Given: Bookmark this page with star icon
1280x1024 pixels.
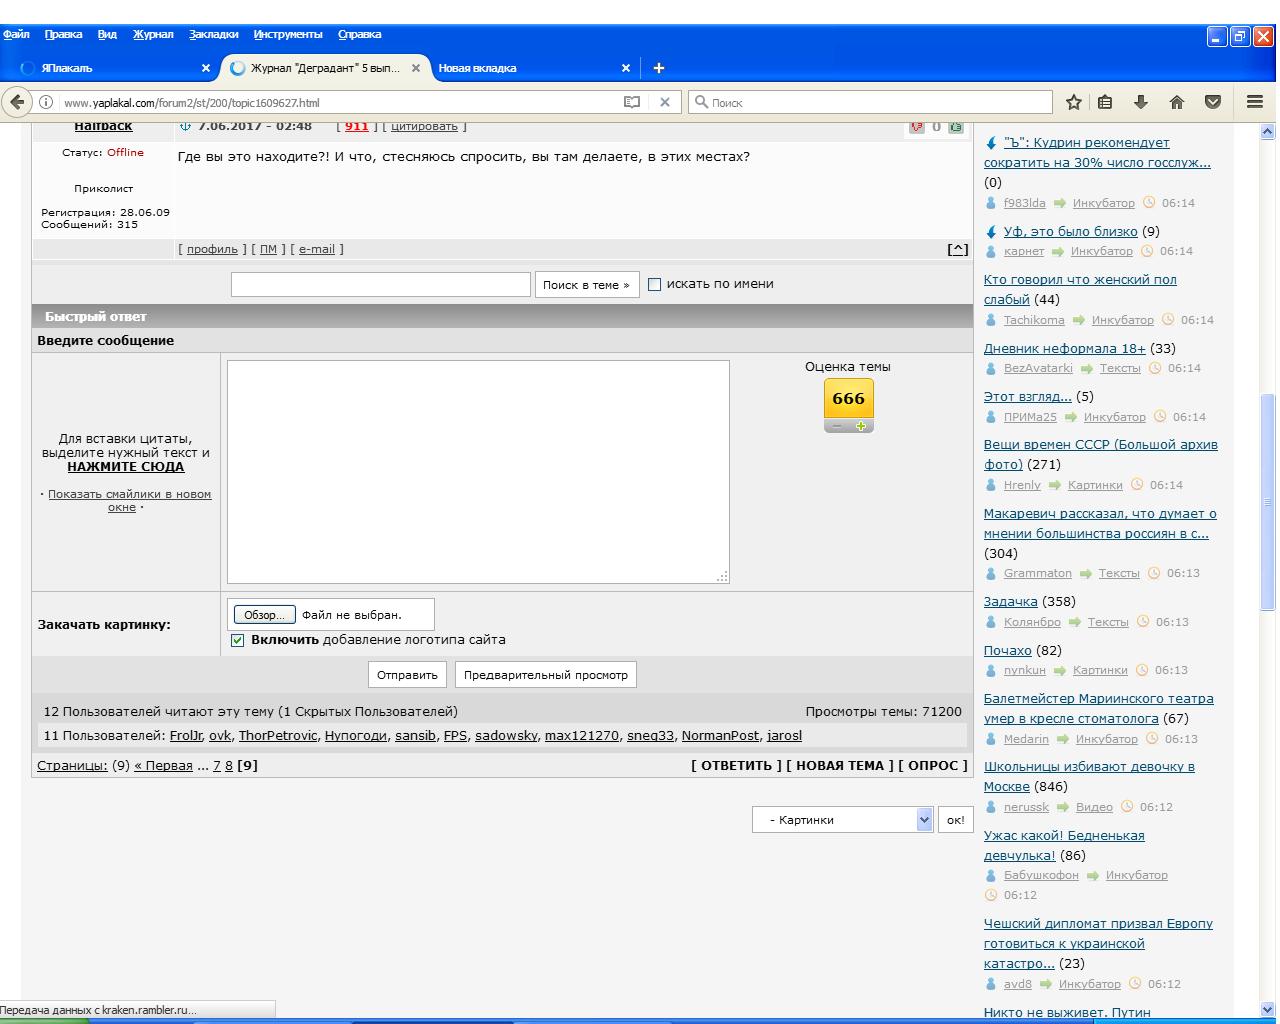Looking at the screenshot, I should point(1073,102).
